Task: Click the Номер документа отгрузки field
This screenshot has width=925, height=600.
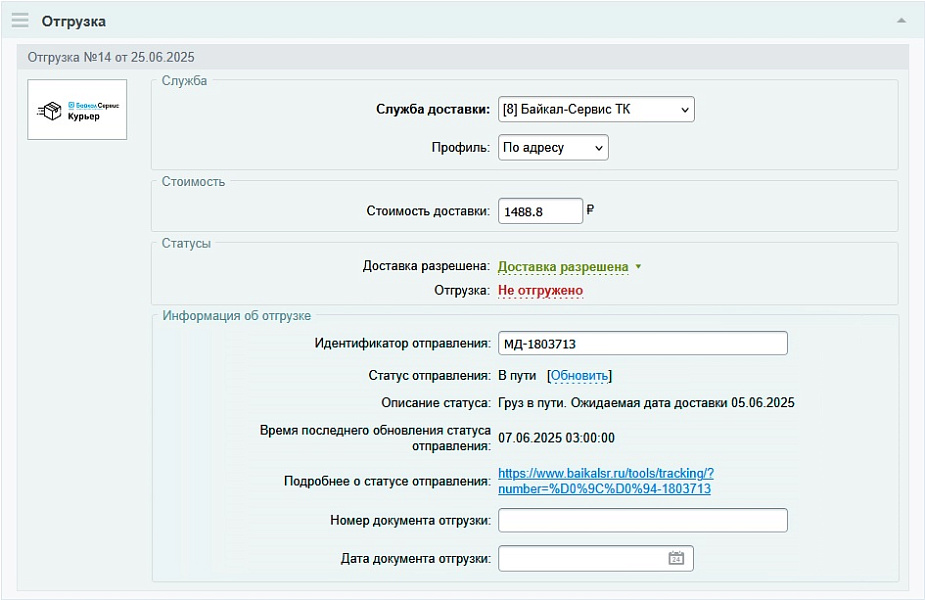Action: [x=641, y=520]
